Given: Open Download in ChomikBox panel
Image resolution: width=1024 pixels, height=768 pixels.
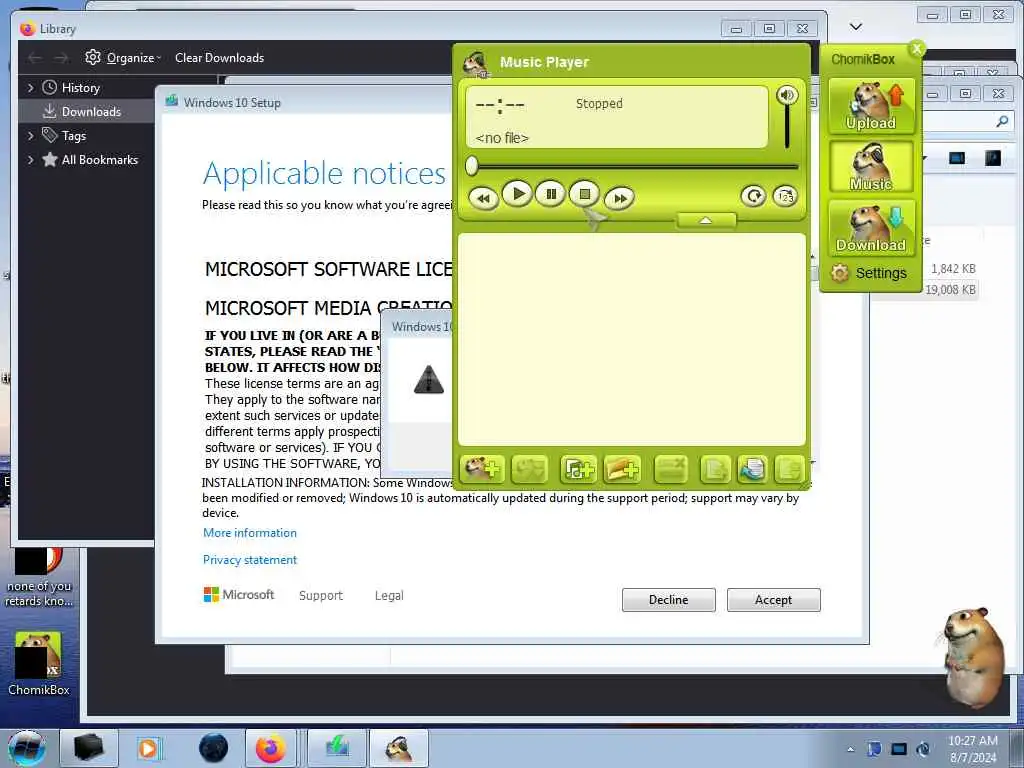Looking at the screenshot, I should 871,227.
